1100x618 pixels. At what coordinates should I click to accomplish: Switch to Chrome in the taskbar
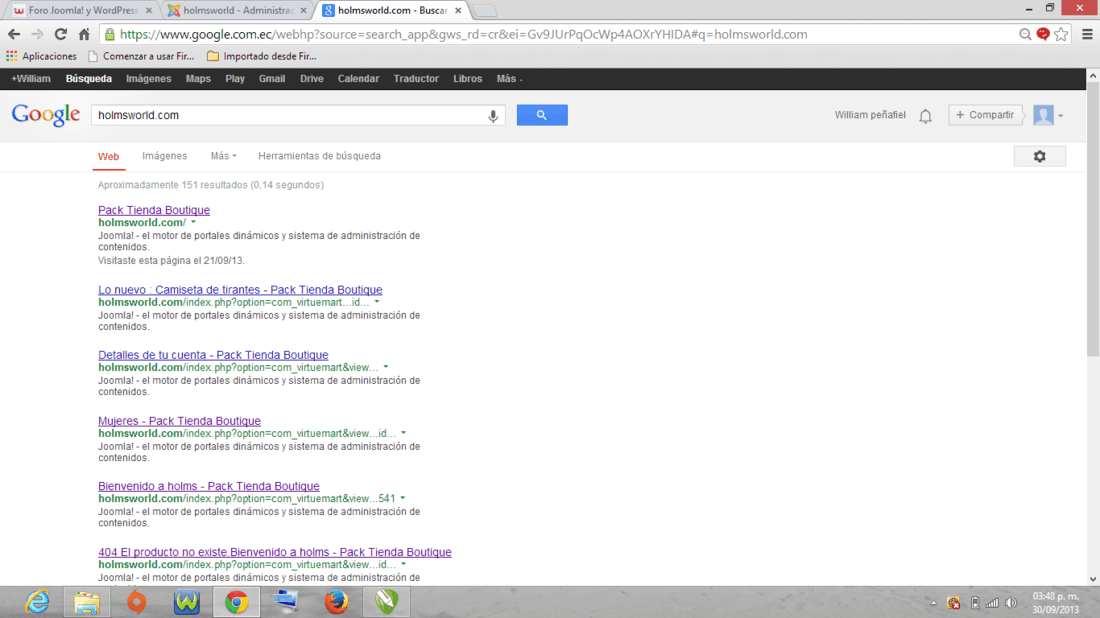(x=236, y=602)
